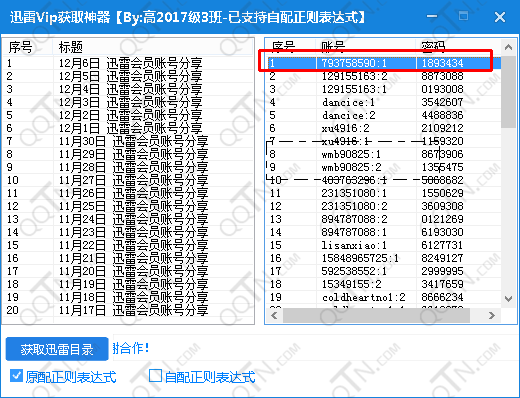Select account 129155163:2
This screenshot has height=398, width=520.
point(384,76)
